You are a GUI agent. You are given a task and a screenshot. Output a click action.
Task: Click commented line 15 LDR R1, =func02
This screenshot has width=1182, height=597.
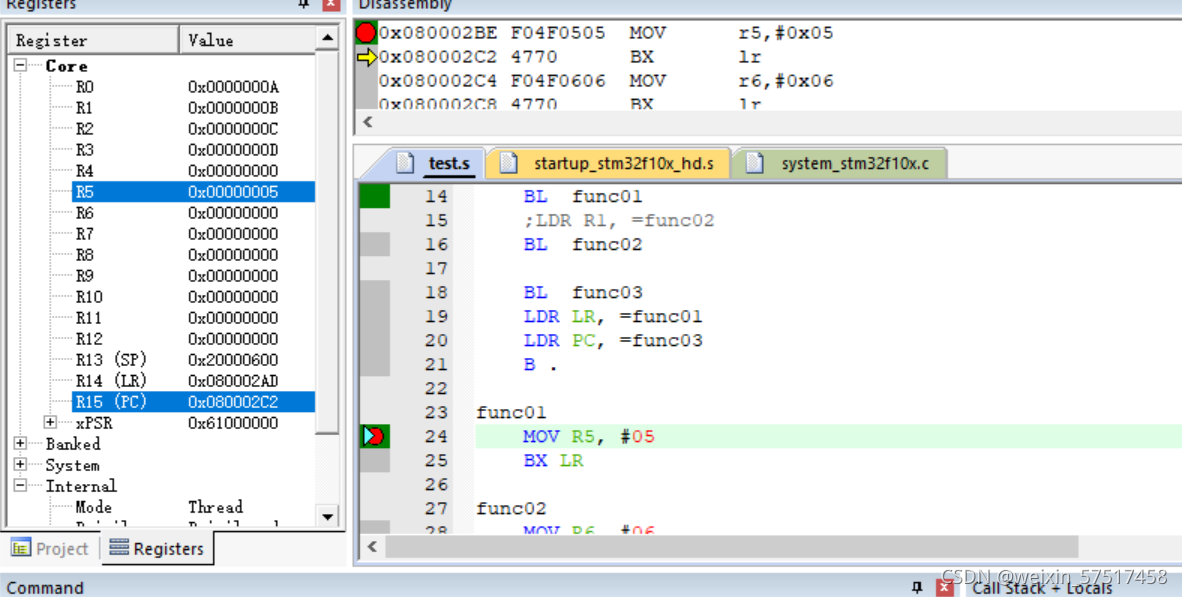pos(619,221)
